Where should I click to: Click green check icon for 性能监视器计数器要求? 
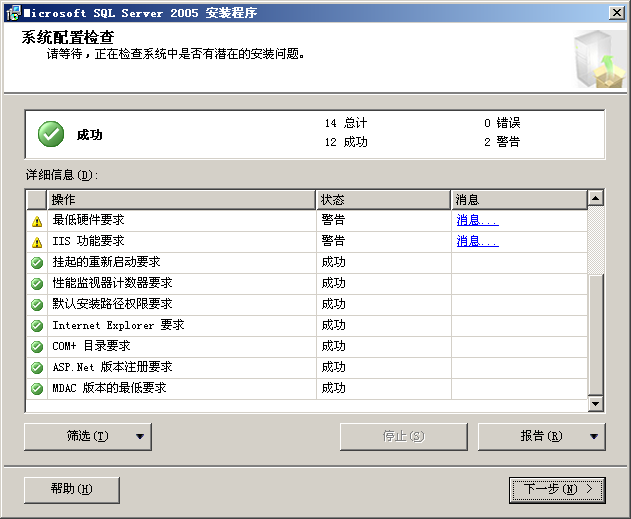coord(37,284)
